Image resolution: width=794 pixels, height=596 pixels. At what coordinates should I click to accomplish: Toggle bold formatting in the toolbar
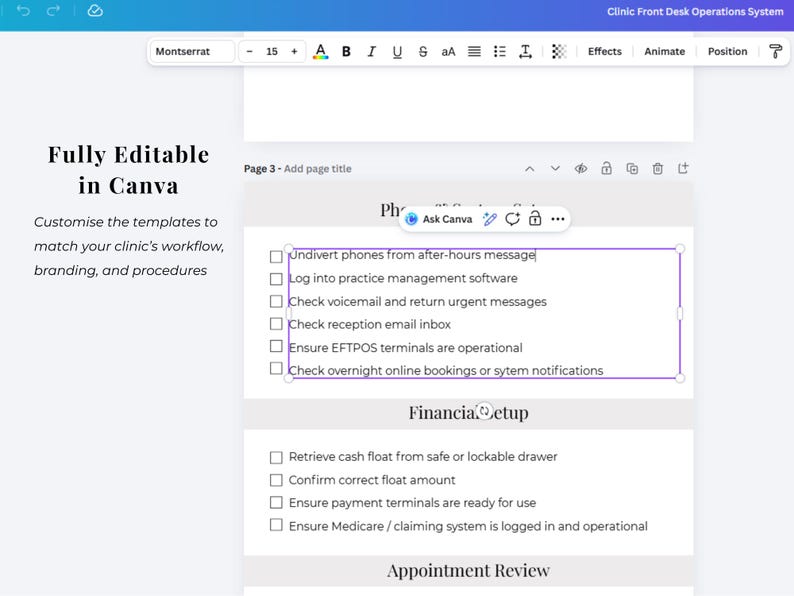(346, 52)
